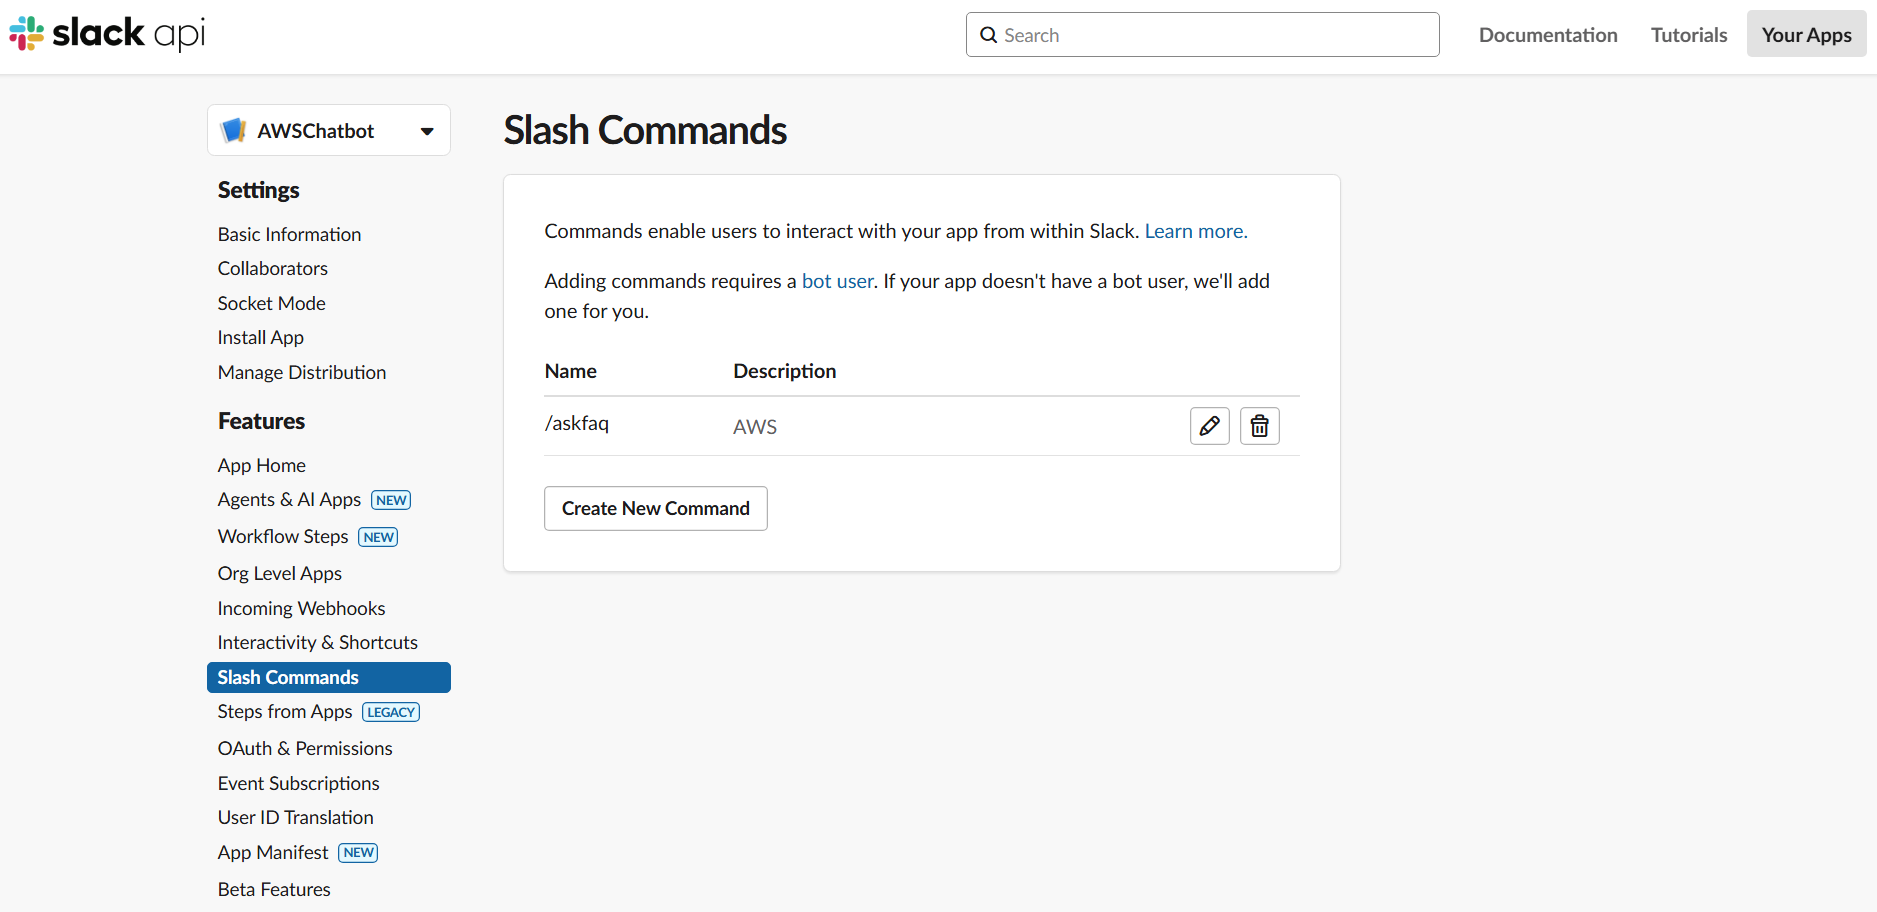Viewport: 1877px width, 912px height.
Task: Open Agents & AI Apps feature
Action: pos(289,499)
